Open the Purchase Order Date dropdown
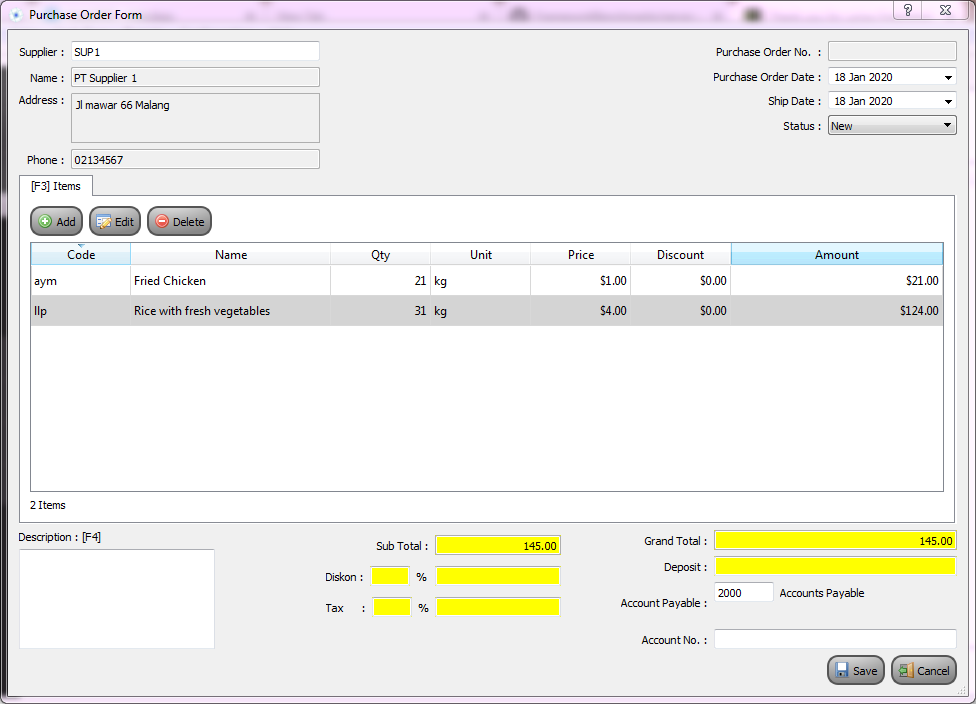The height and width of the screenshot is (704, 976). [x=947, y=77]
